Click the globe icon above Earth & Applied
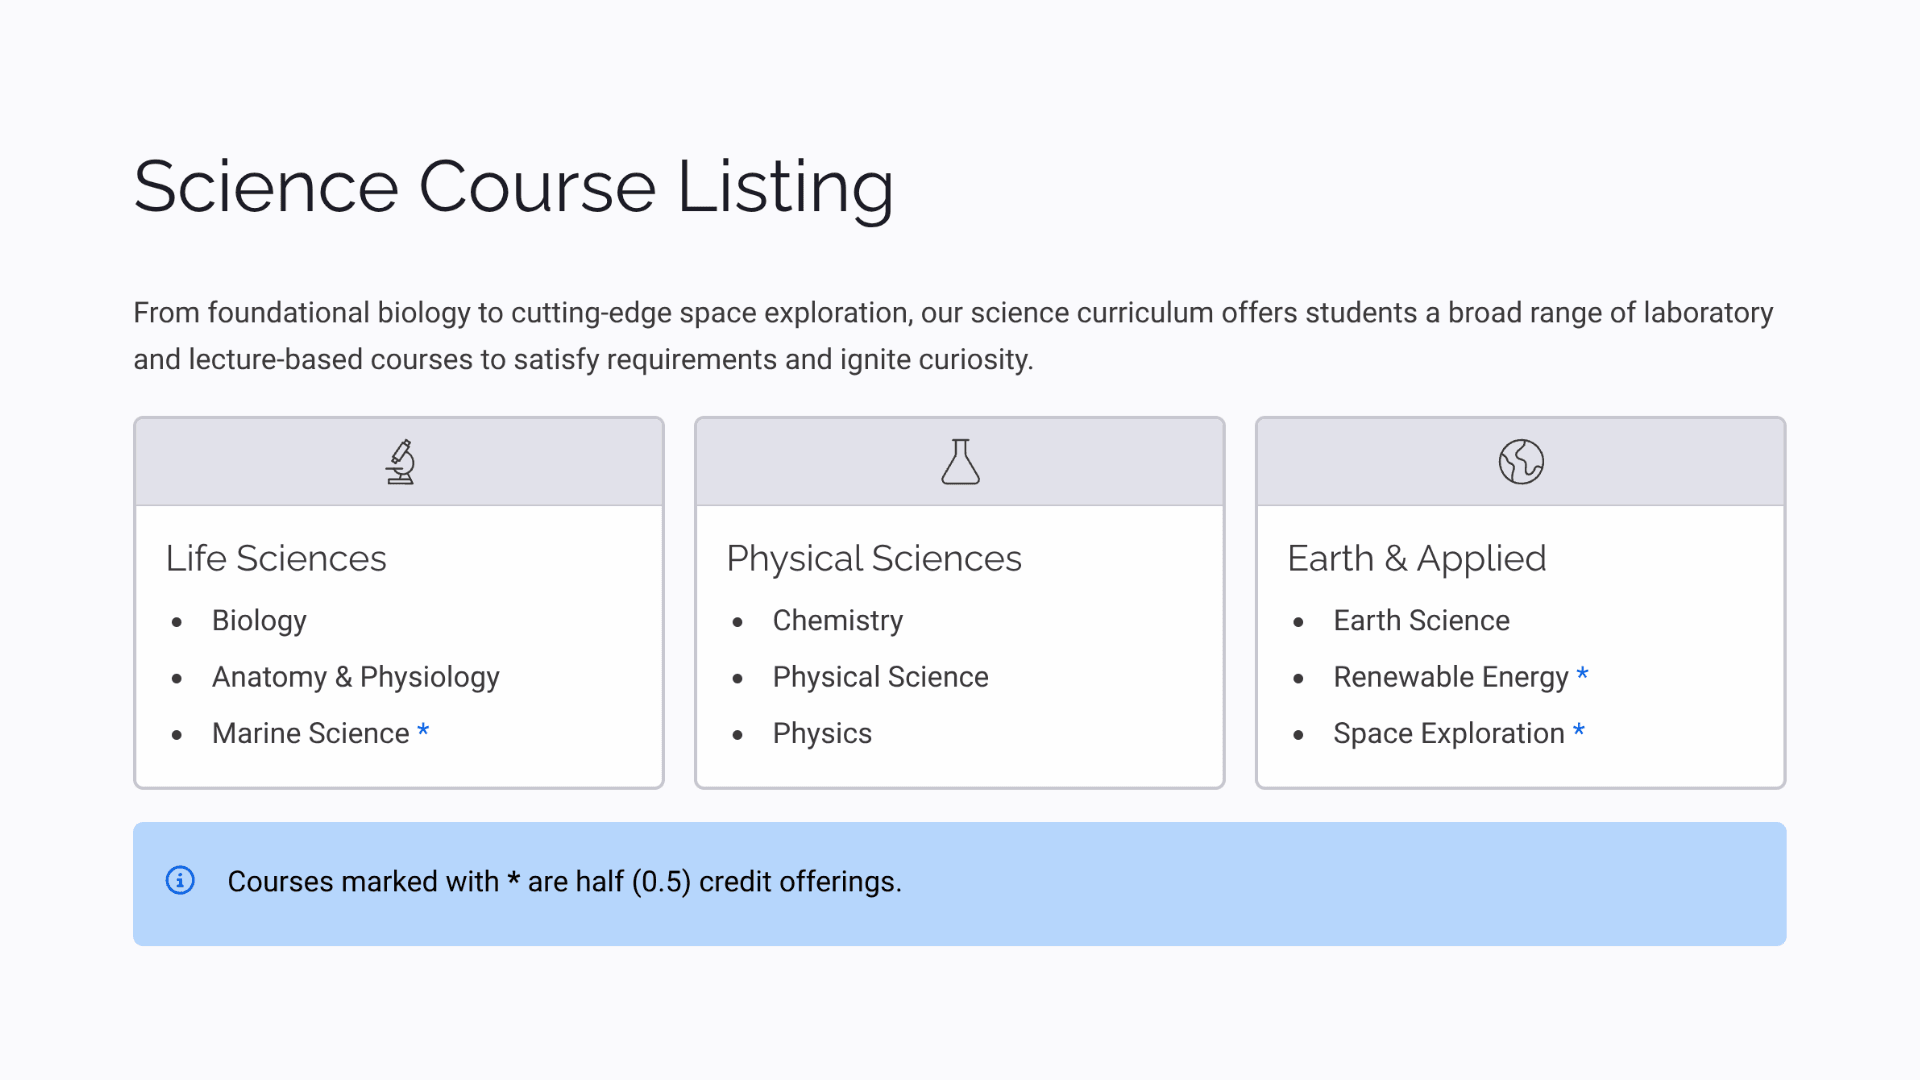The width and height of the screenshot is (1920, 1080). [x=1521, y=462]
